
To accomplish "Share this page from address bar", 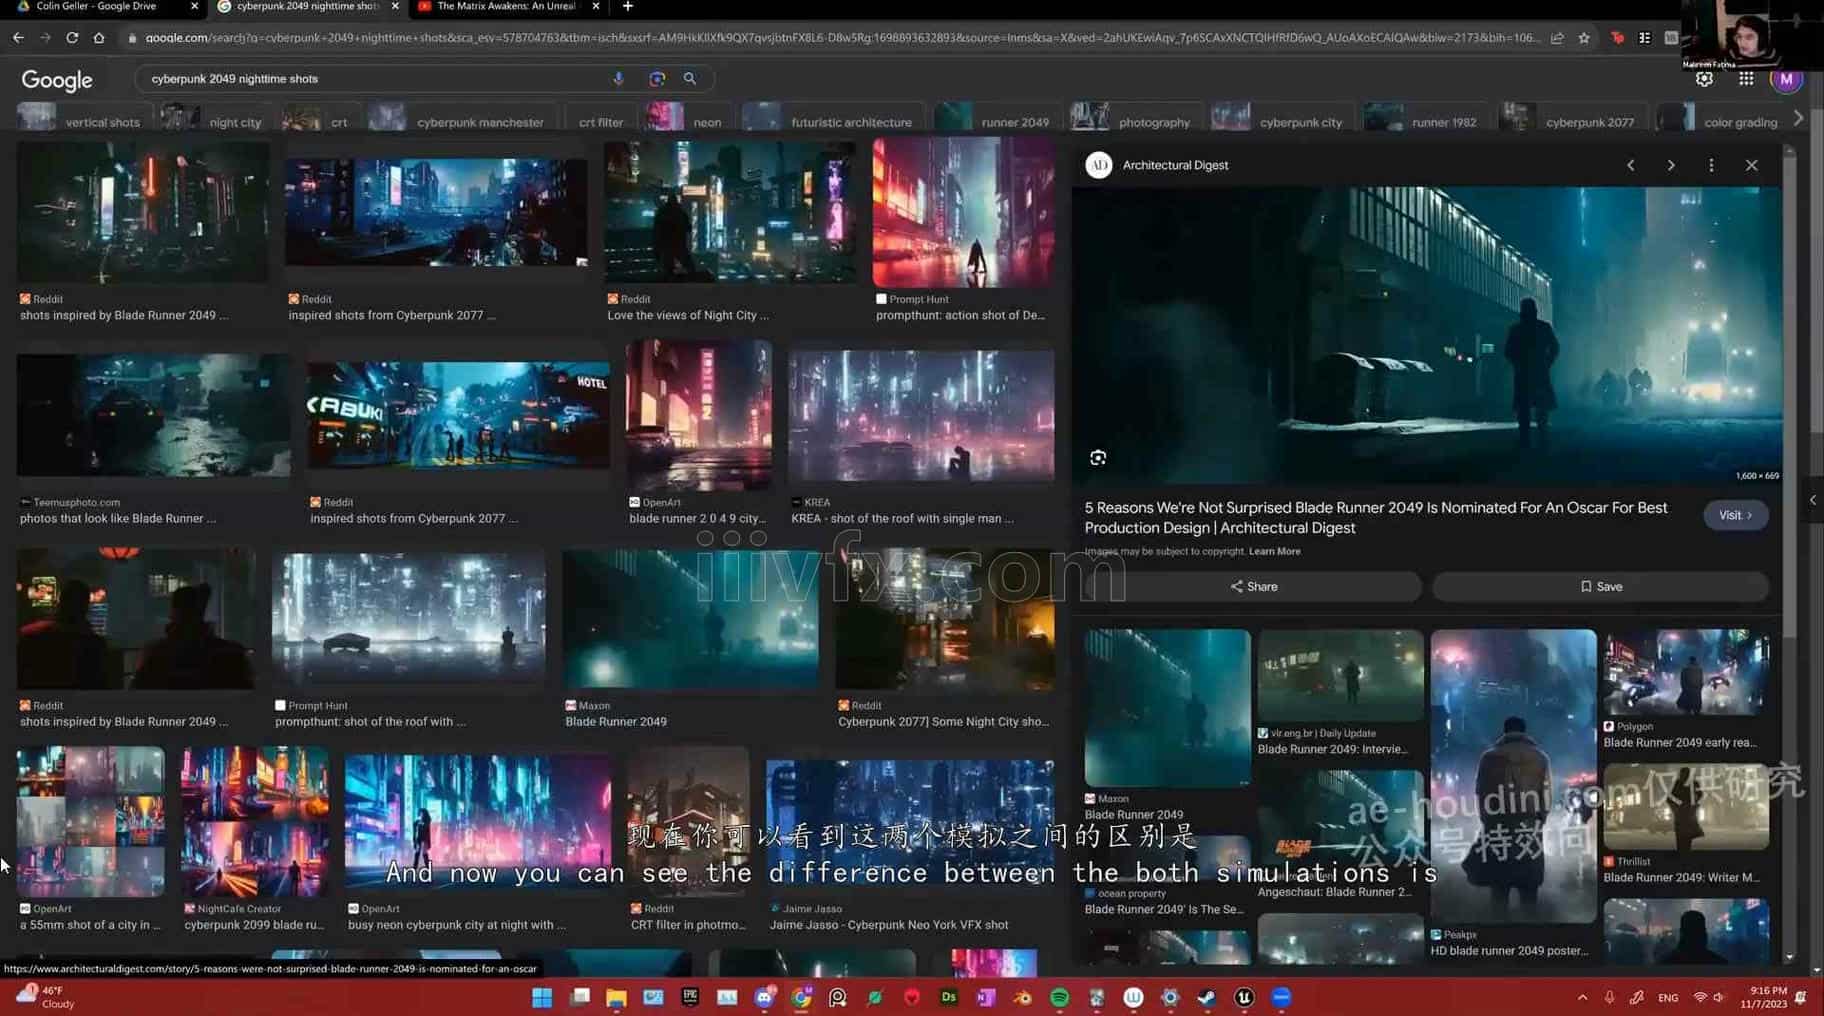I will click(1557, 38).
